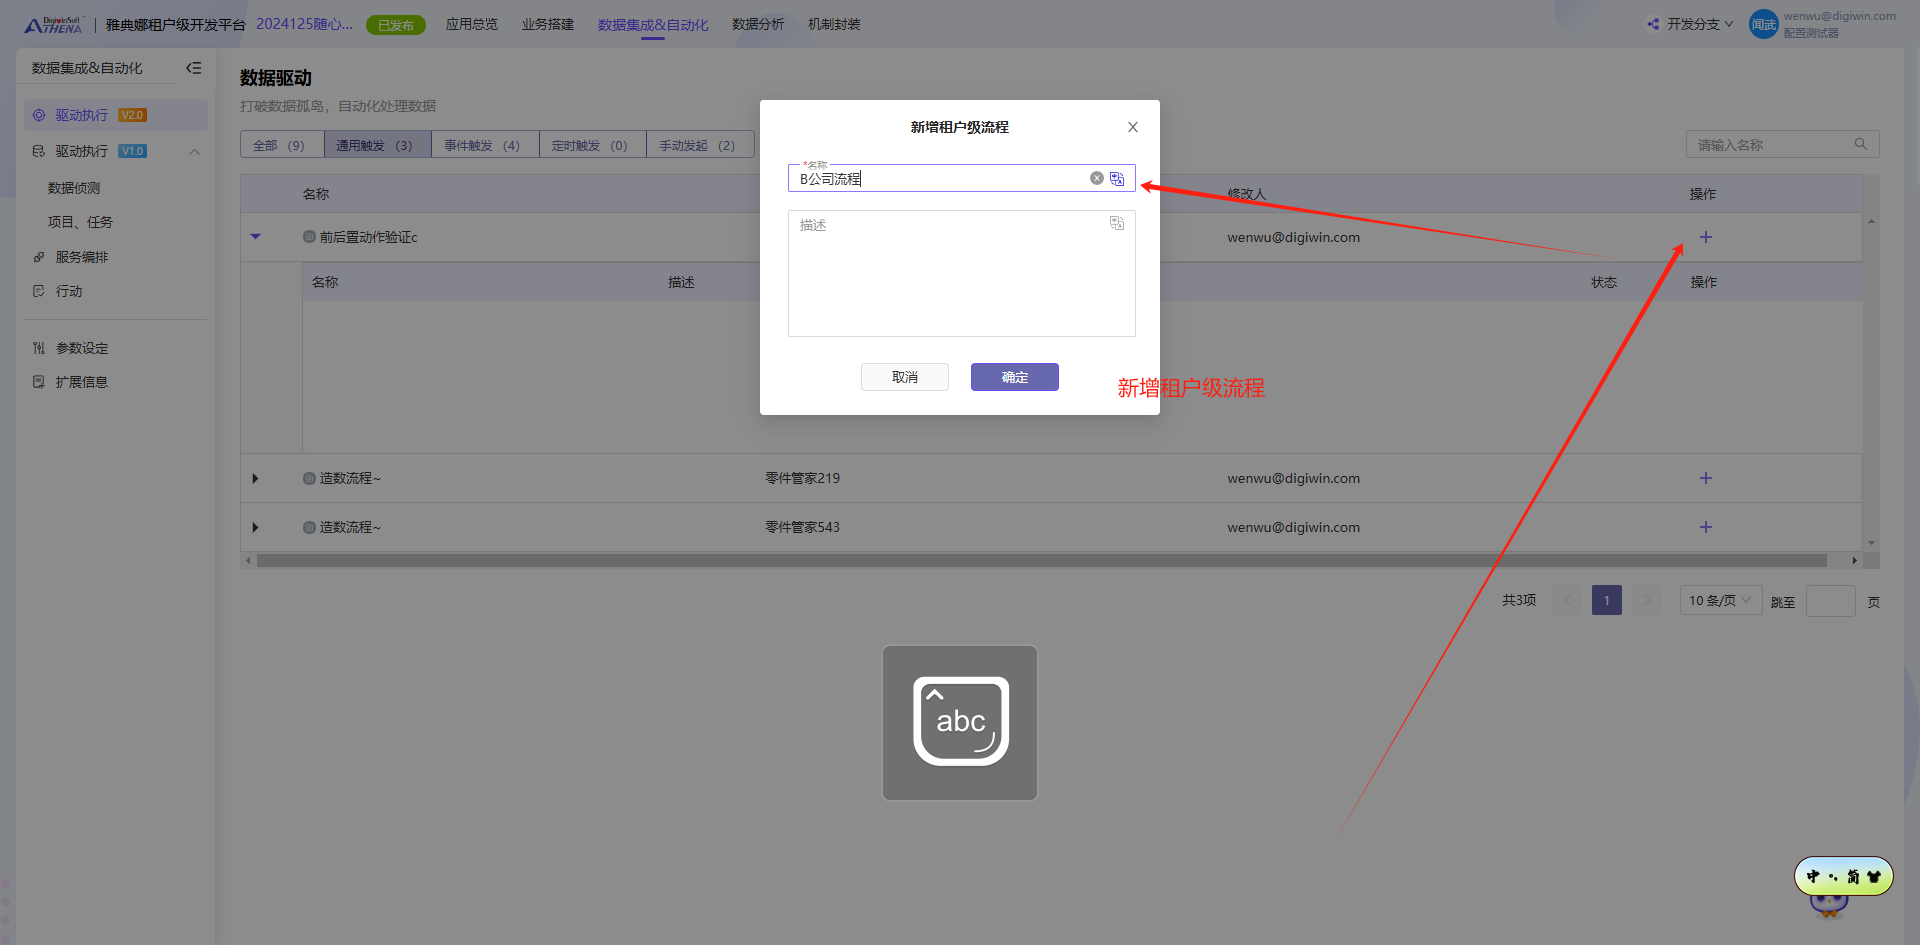Click the user avatar for wenwu@digiwin.com
Screen dimensions: 1920x945
(1763, 24)
